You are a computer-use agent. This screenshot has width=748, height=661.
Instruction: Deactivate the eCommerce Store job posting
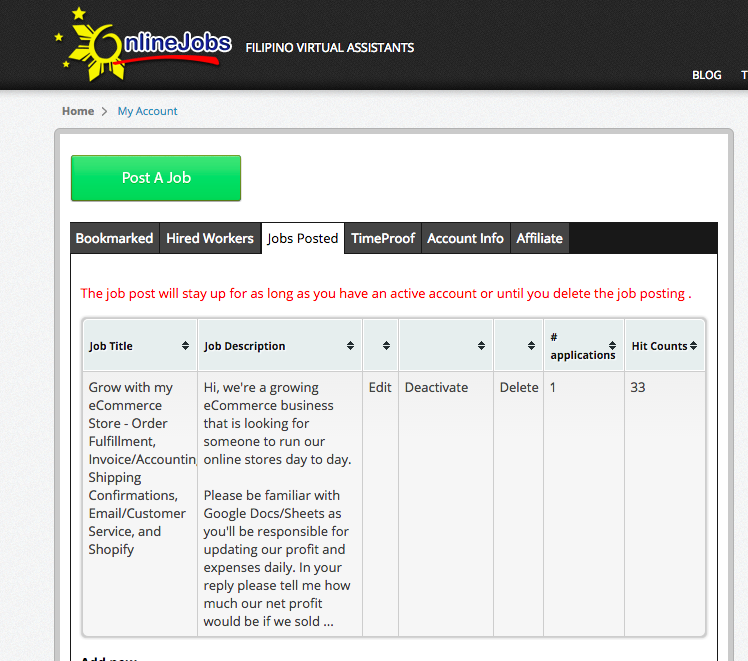[x=436, y=387]
